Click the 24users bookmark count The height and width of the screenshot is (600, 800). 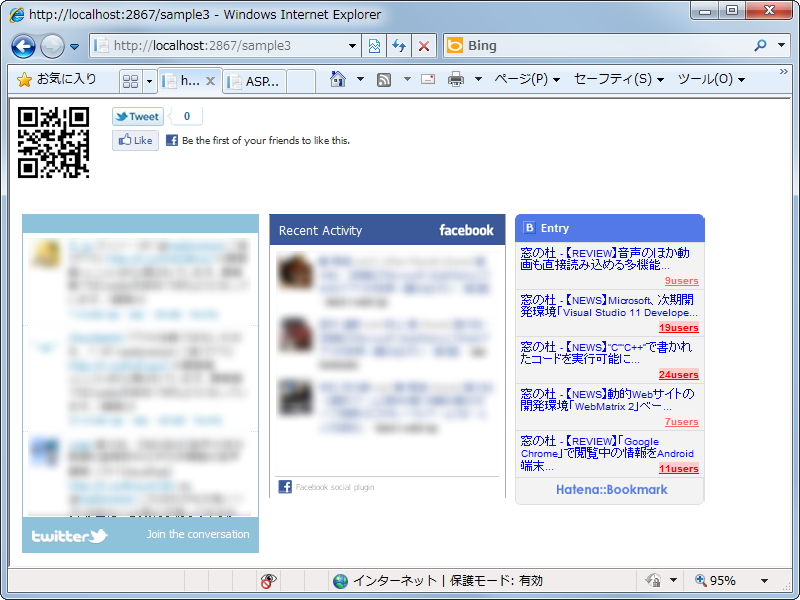[679, 375]
